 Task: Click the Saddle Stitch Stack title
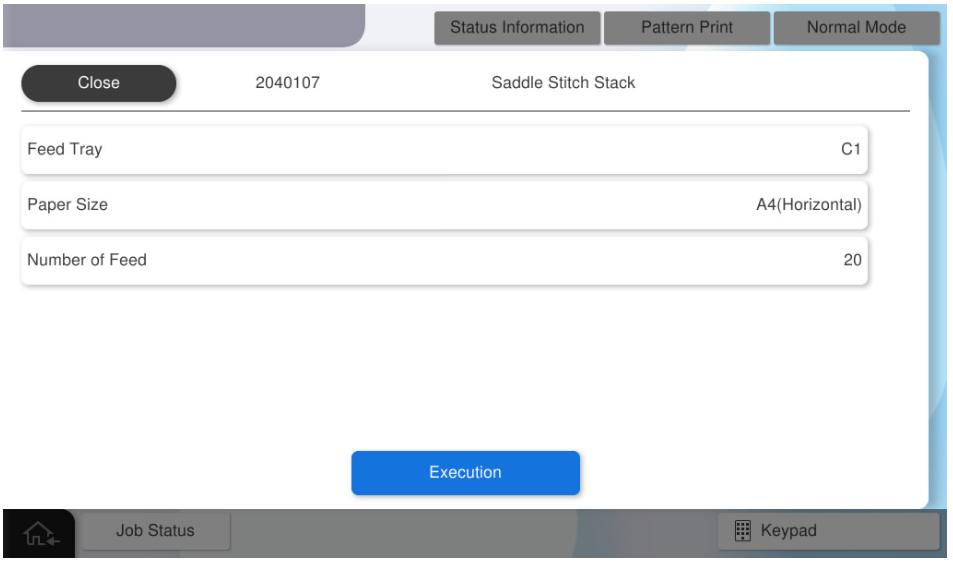pyautogui.click(x=563, y=83)
